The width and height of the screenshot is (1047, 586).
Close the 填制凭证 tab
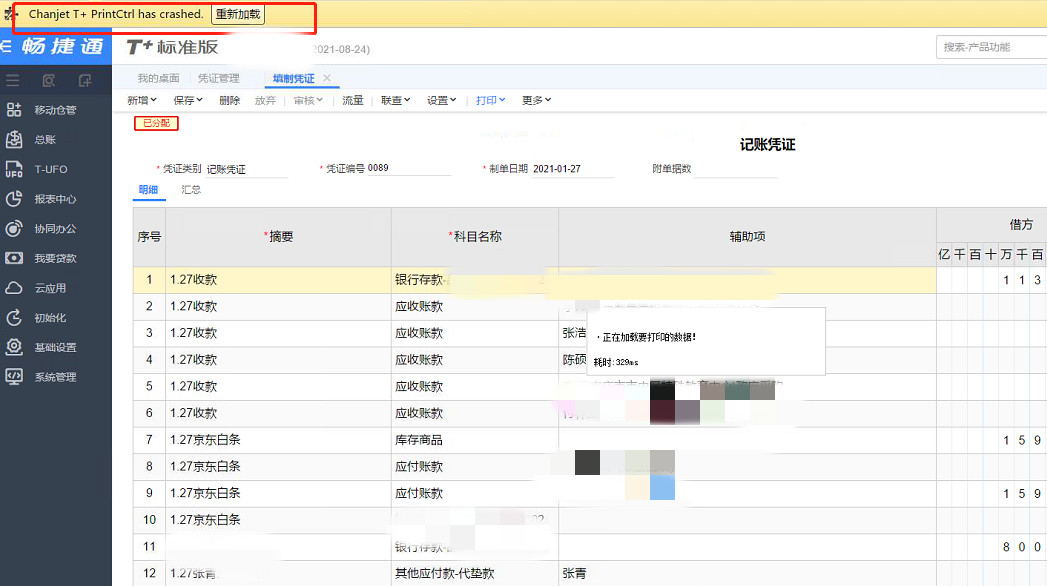(327, 78)
